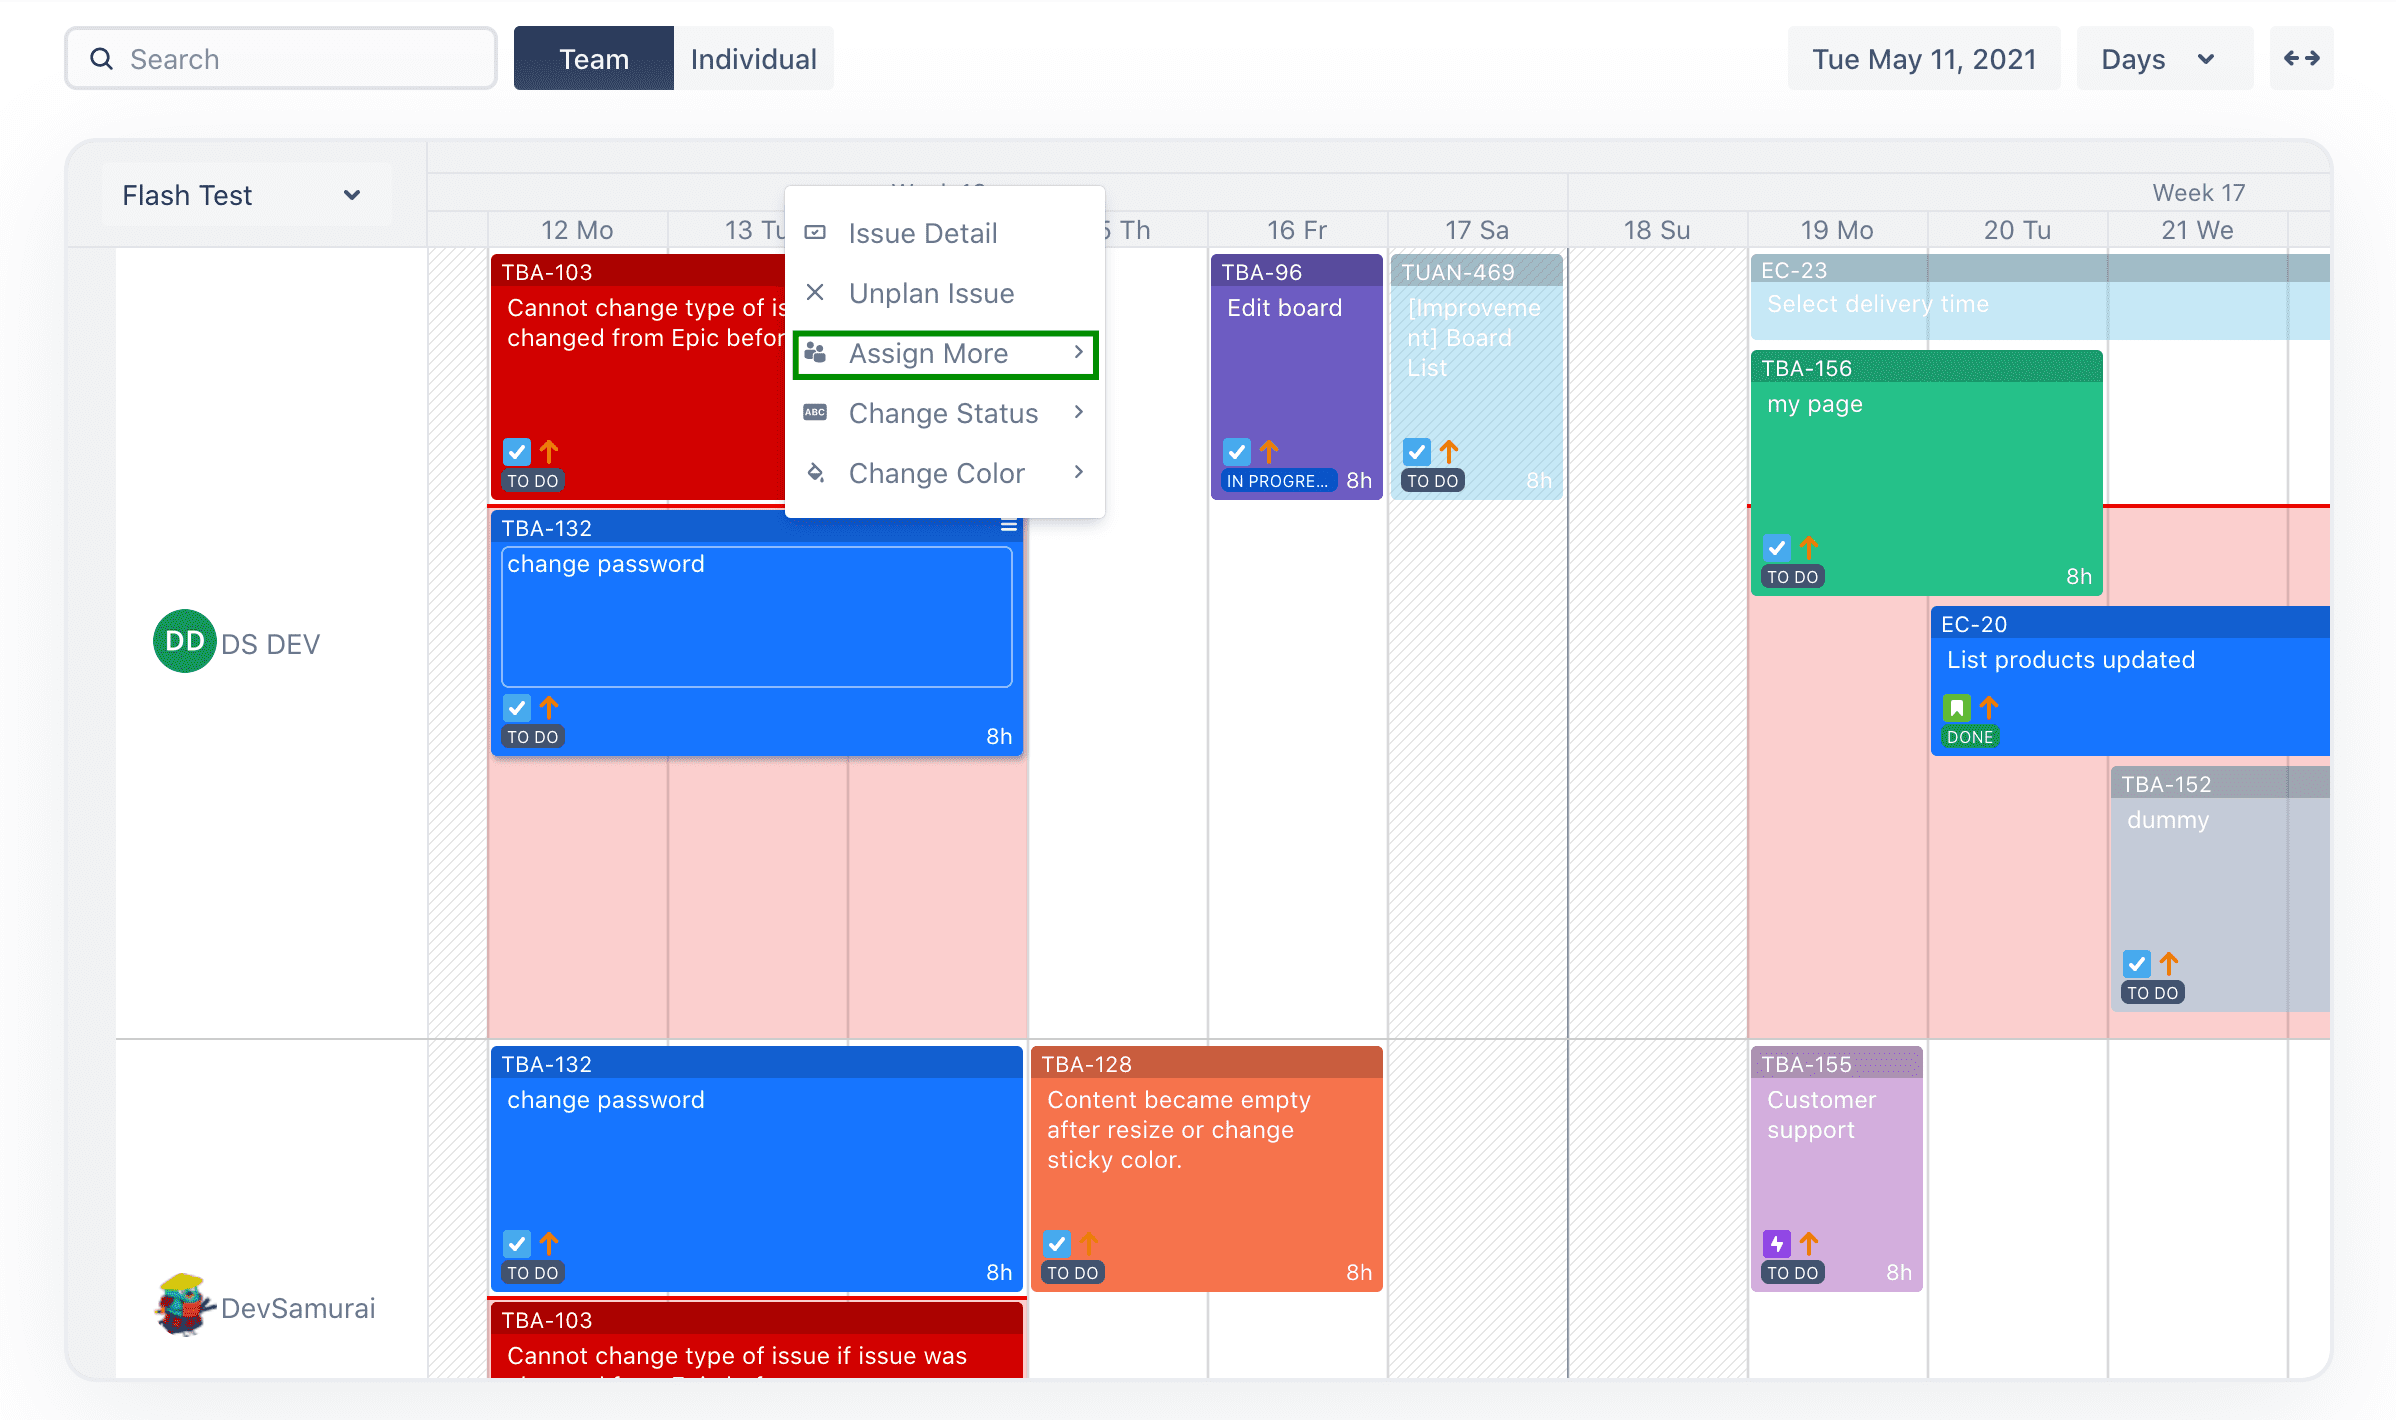The width and height of the screenshot is (2396, 1420).
Task: Select Change Status menu entry
Action: 945,413
